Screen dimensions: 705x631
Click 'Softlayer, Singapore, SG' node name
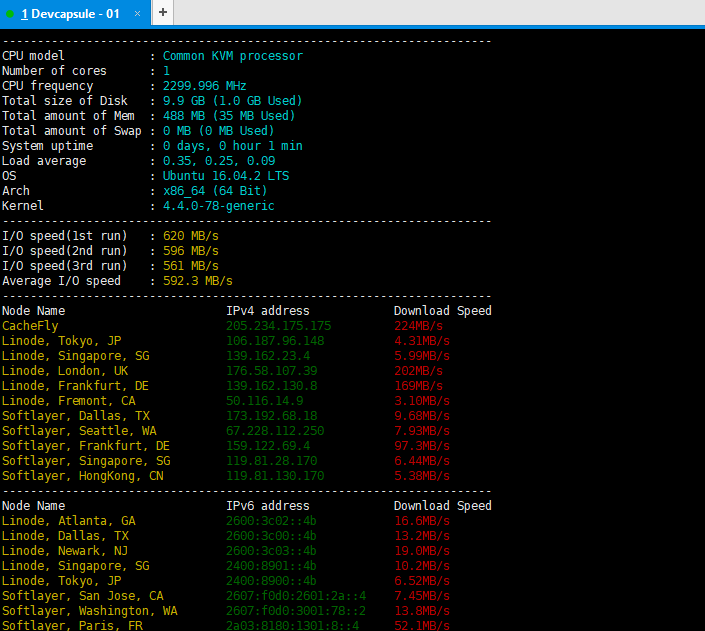tap(86, 461)
